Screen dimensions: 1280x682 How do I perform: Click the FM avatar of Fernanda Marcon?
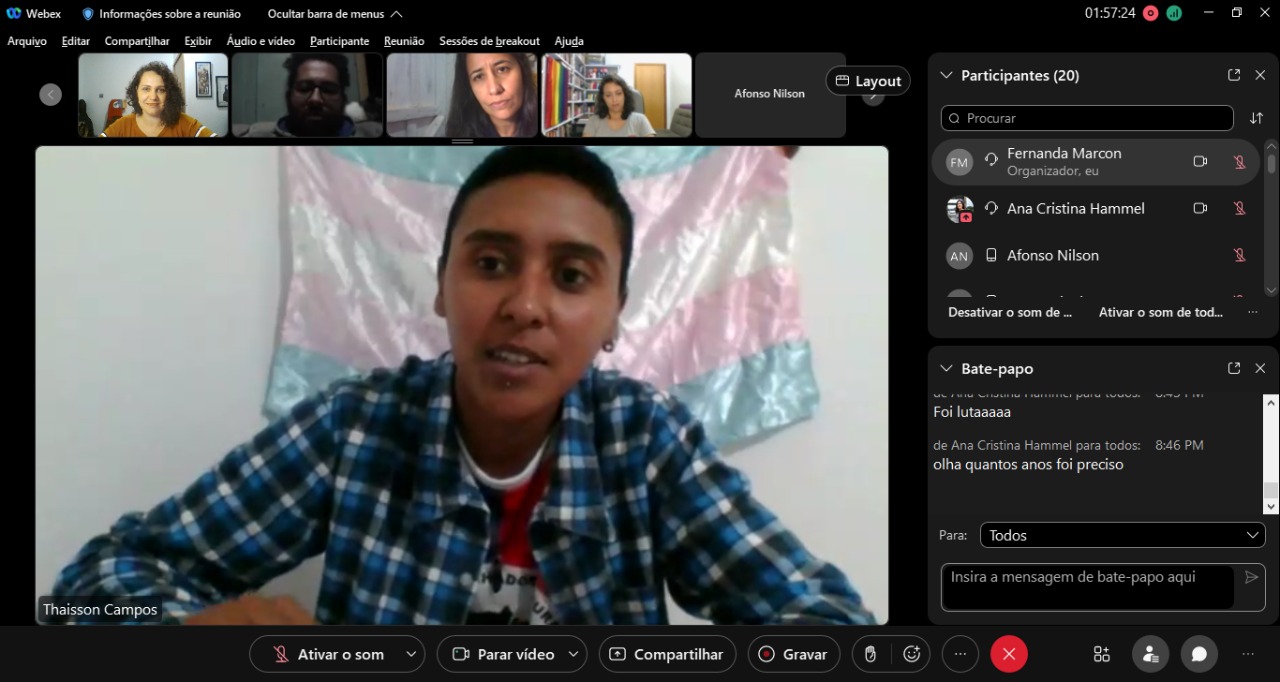coord(959,162)
